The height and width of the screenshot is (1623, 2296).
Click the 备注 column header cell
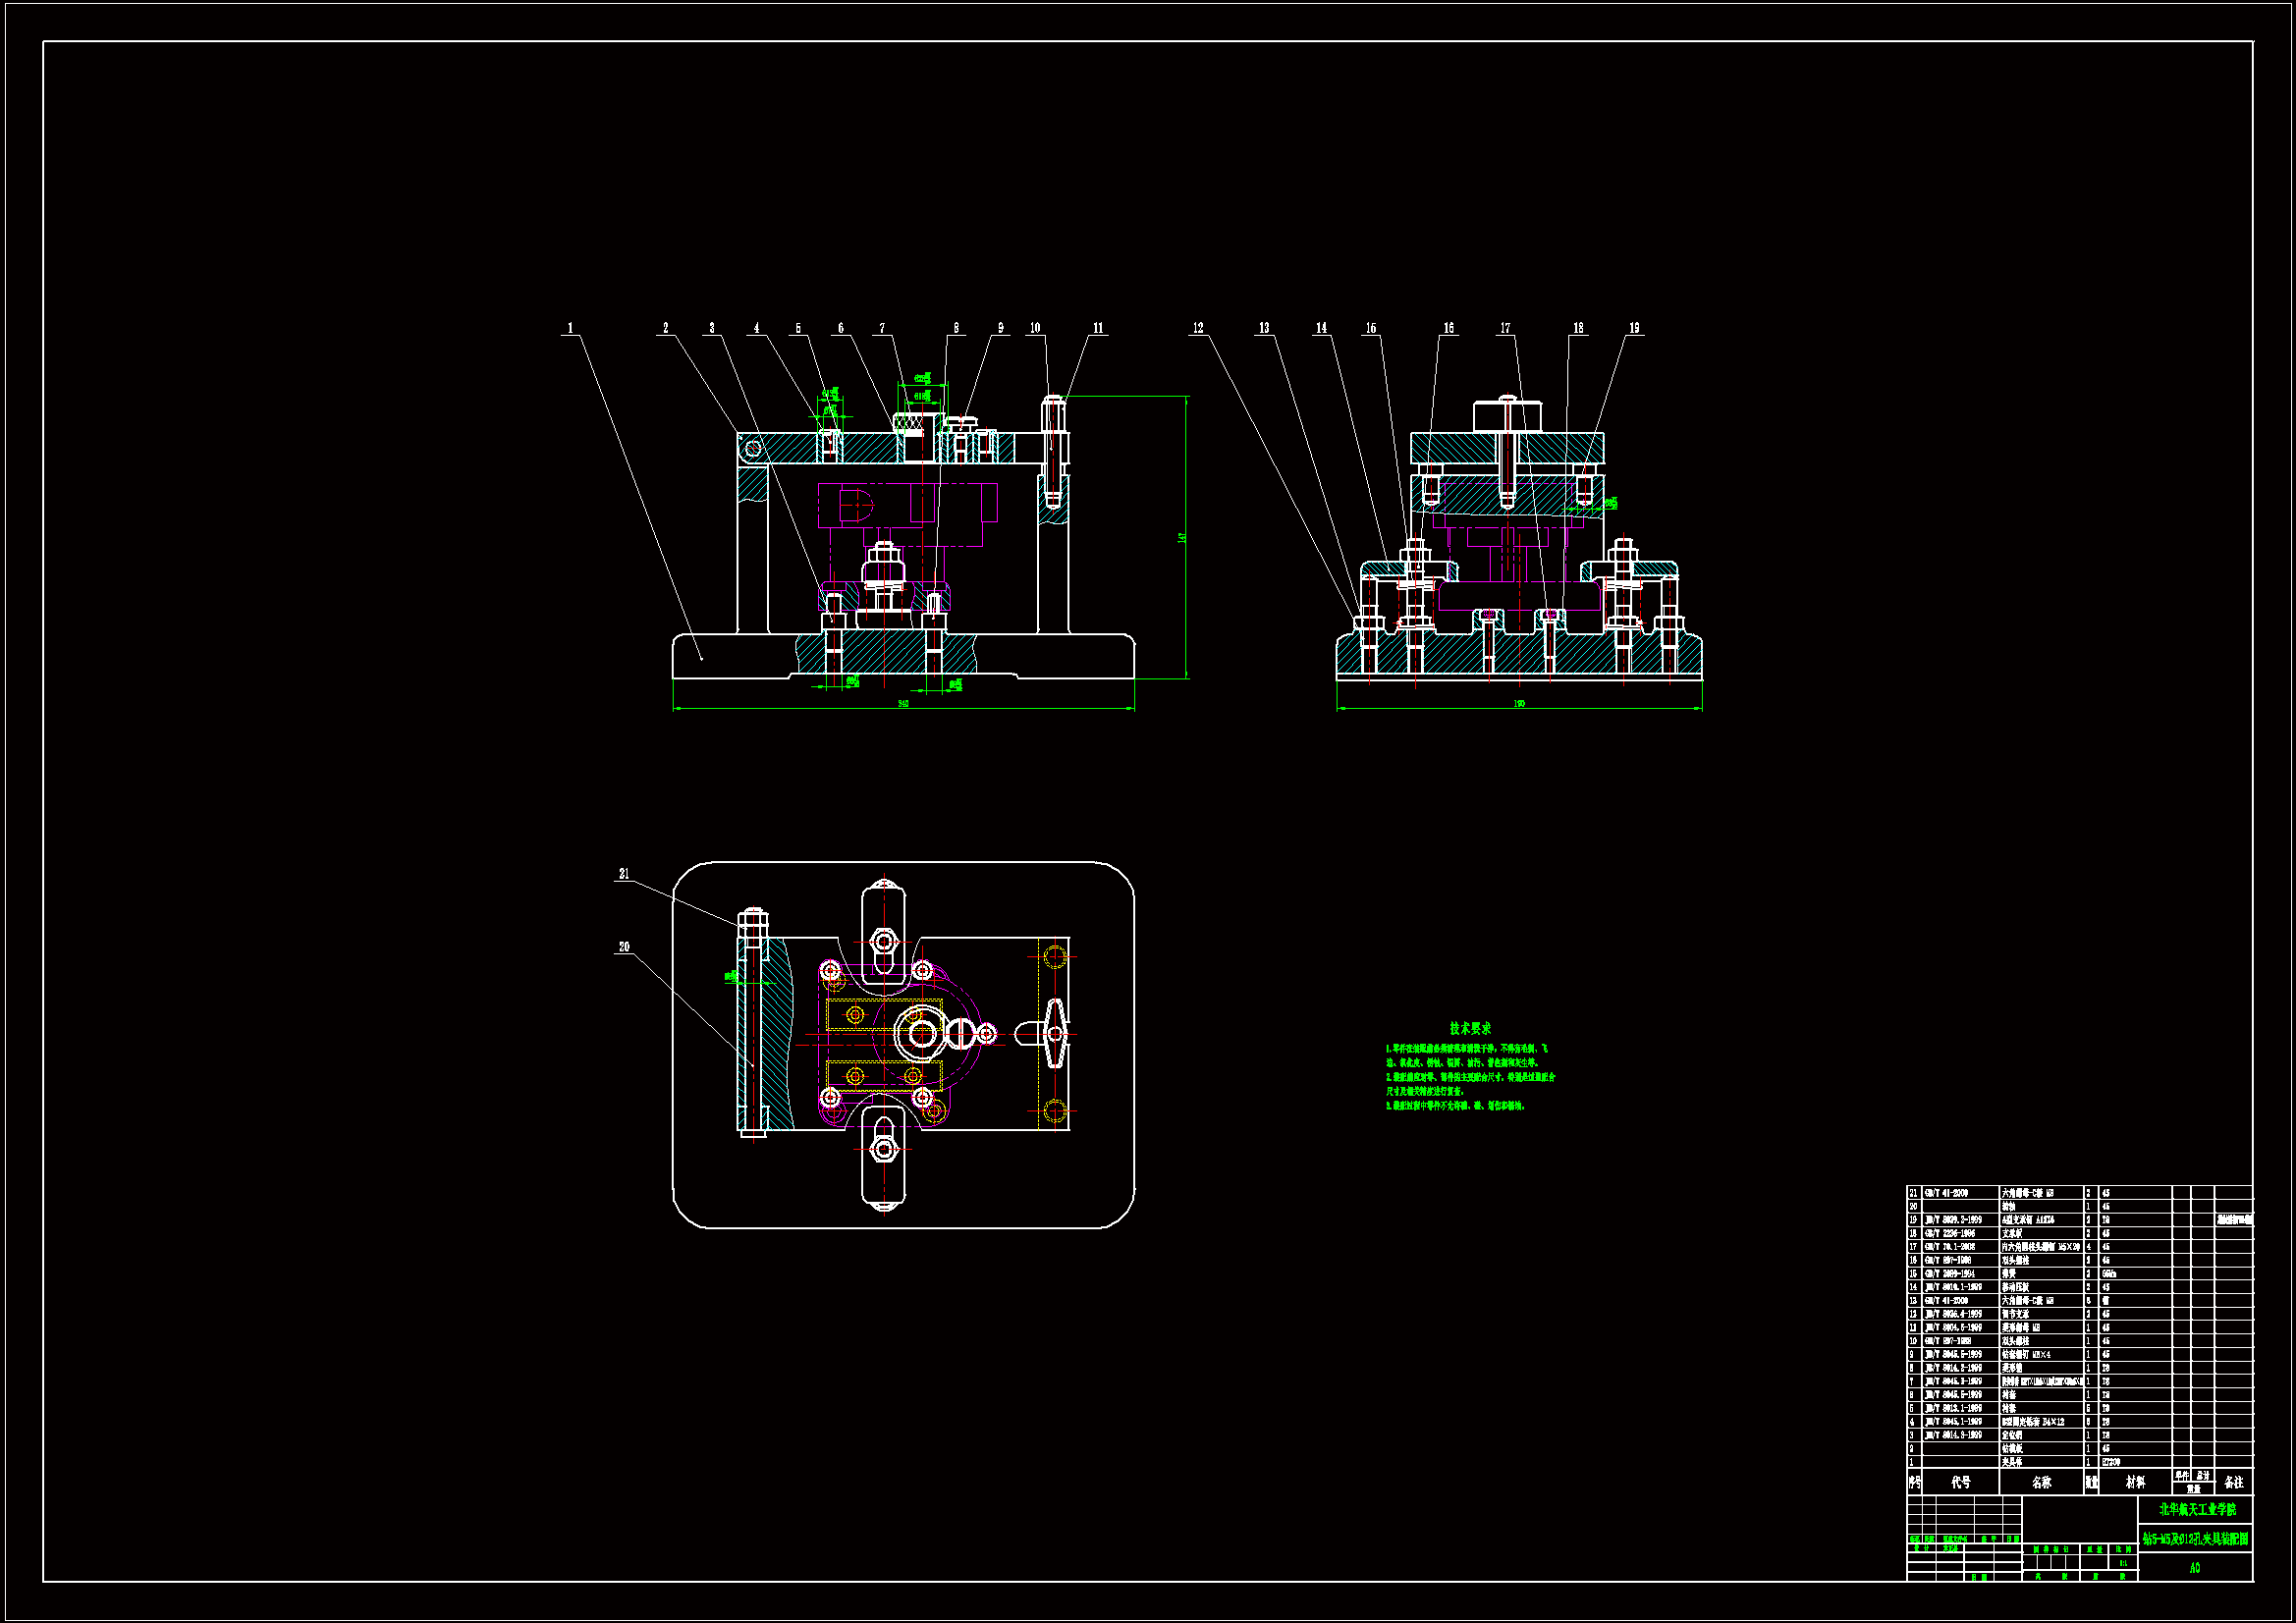tap(2233, 1482)
